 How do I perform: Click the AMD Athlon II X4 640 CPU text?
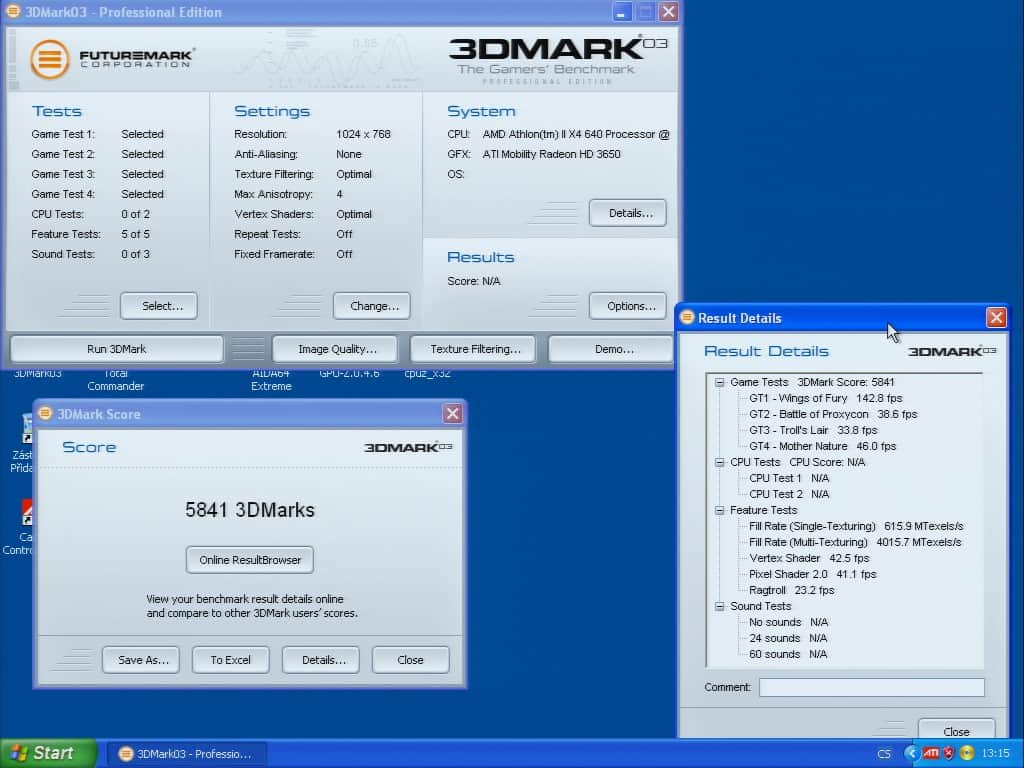[x=576, y=134]
